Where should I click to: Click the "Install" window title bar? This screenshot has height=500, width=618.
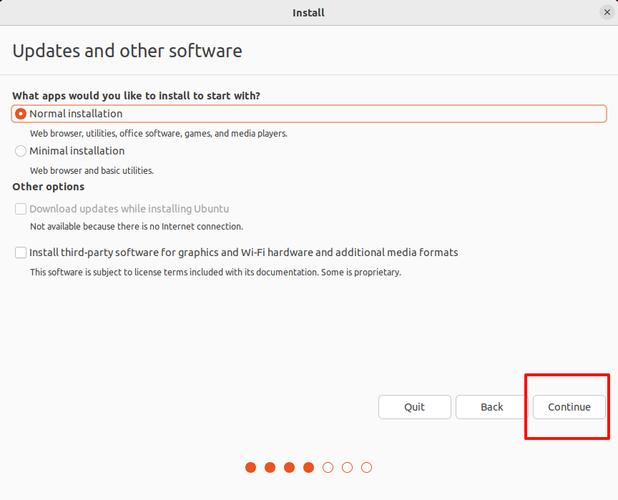point(308,12)
